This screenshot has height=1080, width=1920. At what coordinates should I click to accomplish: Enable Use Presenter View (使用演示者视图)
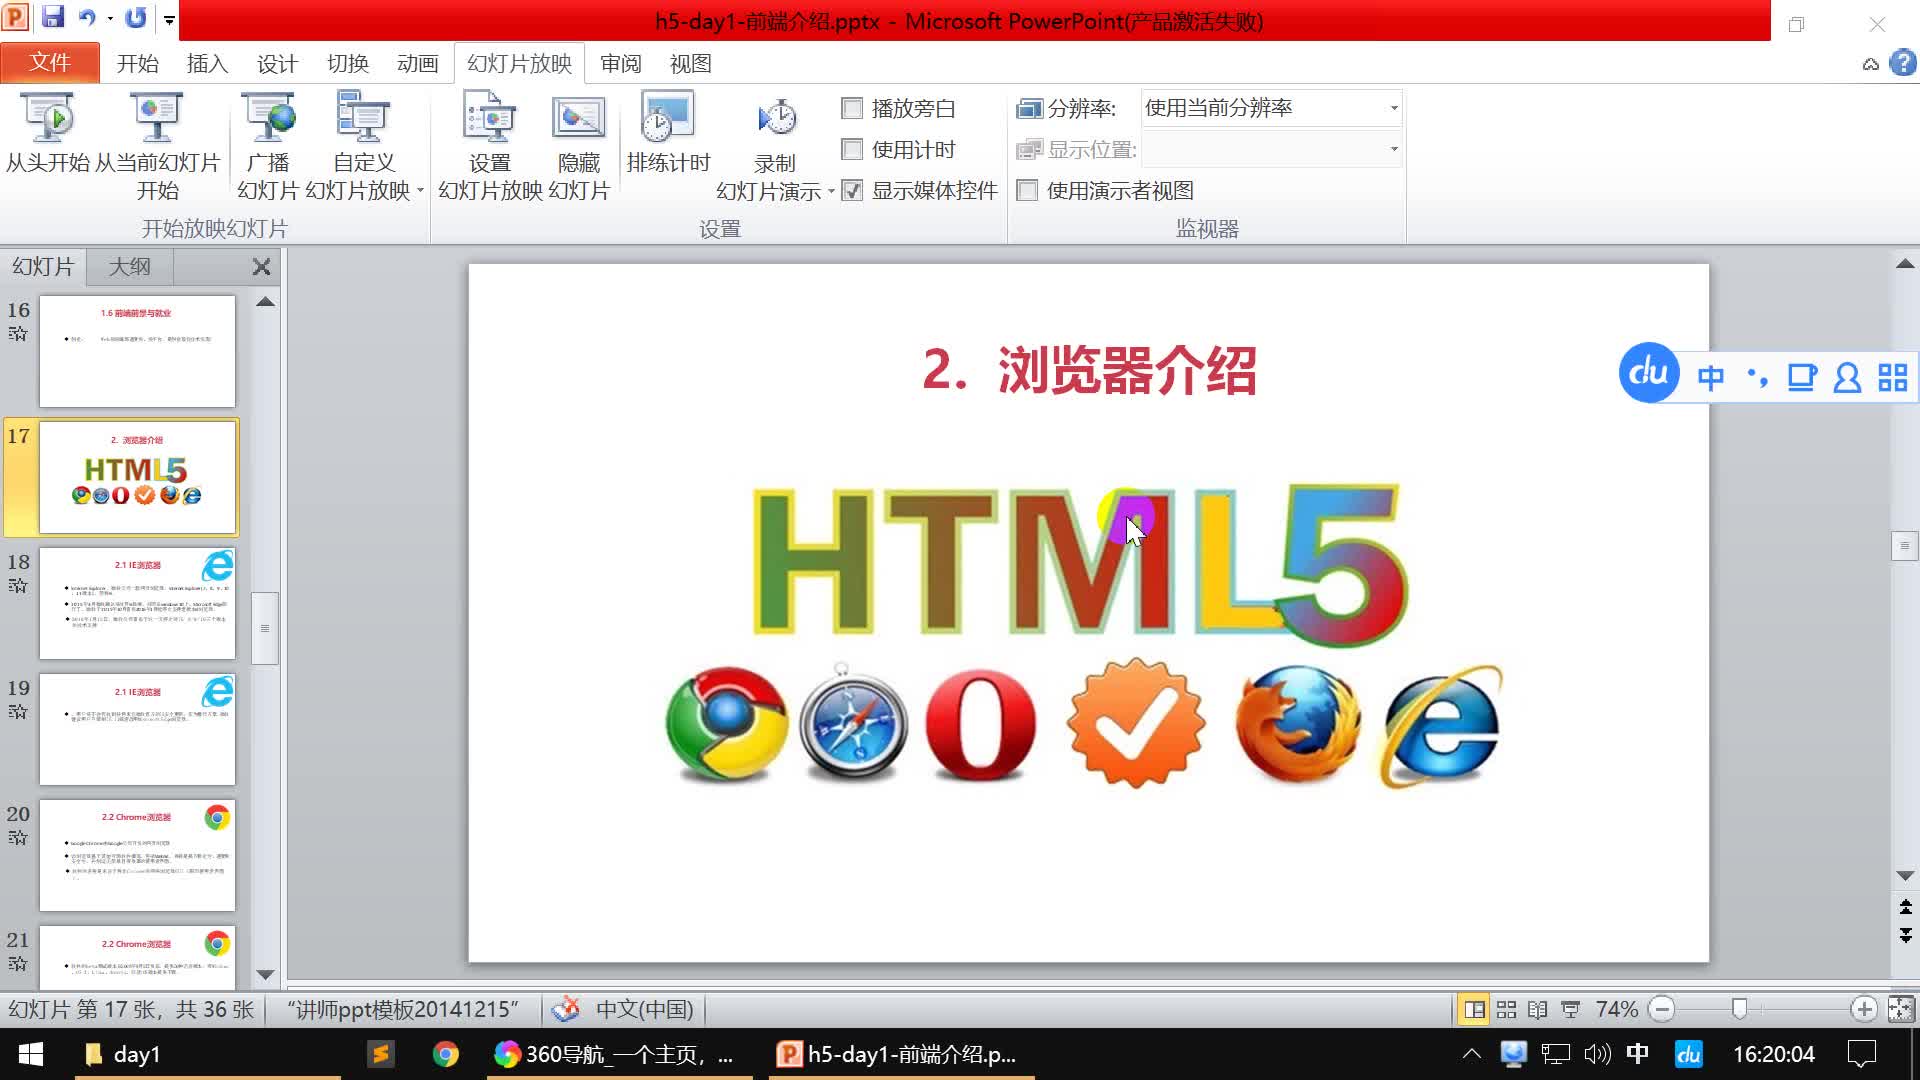pos(1027,190)
